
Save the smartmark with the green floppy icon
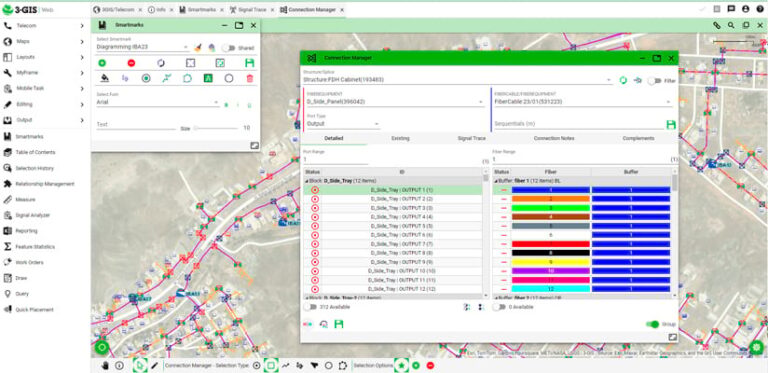(x=249, y=63)
